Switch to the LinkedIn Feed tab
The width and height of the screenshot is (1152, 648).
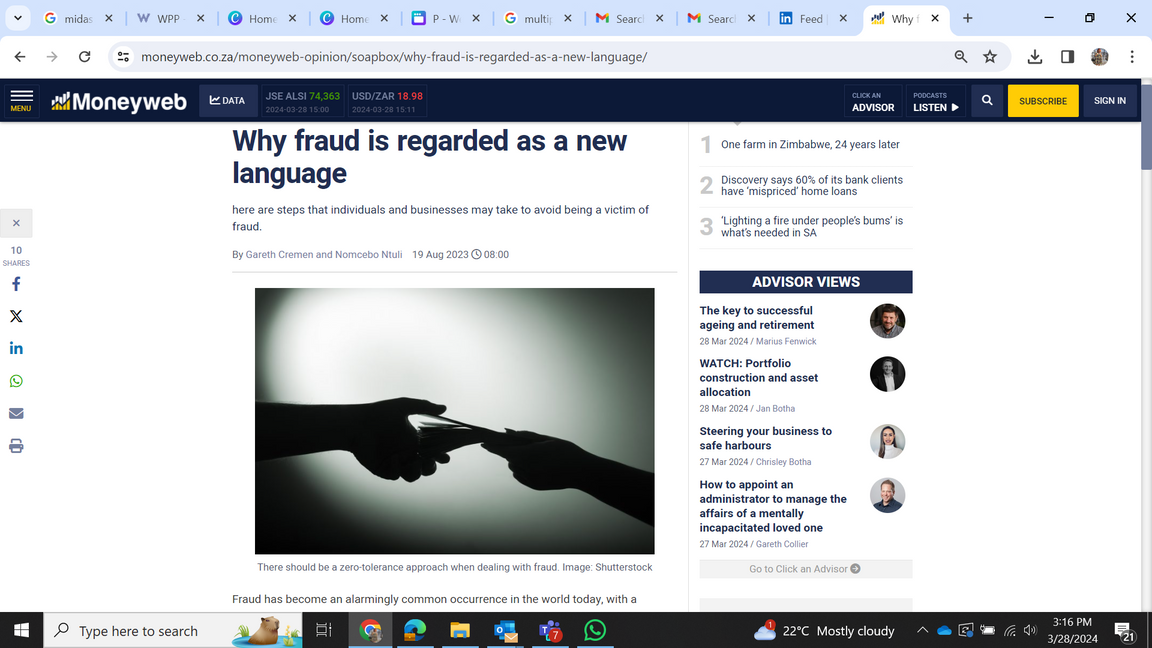click(x=814, y=18)
